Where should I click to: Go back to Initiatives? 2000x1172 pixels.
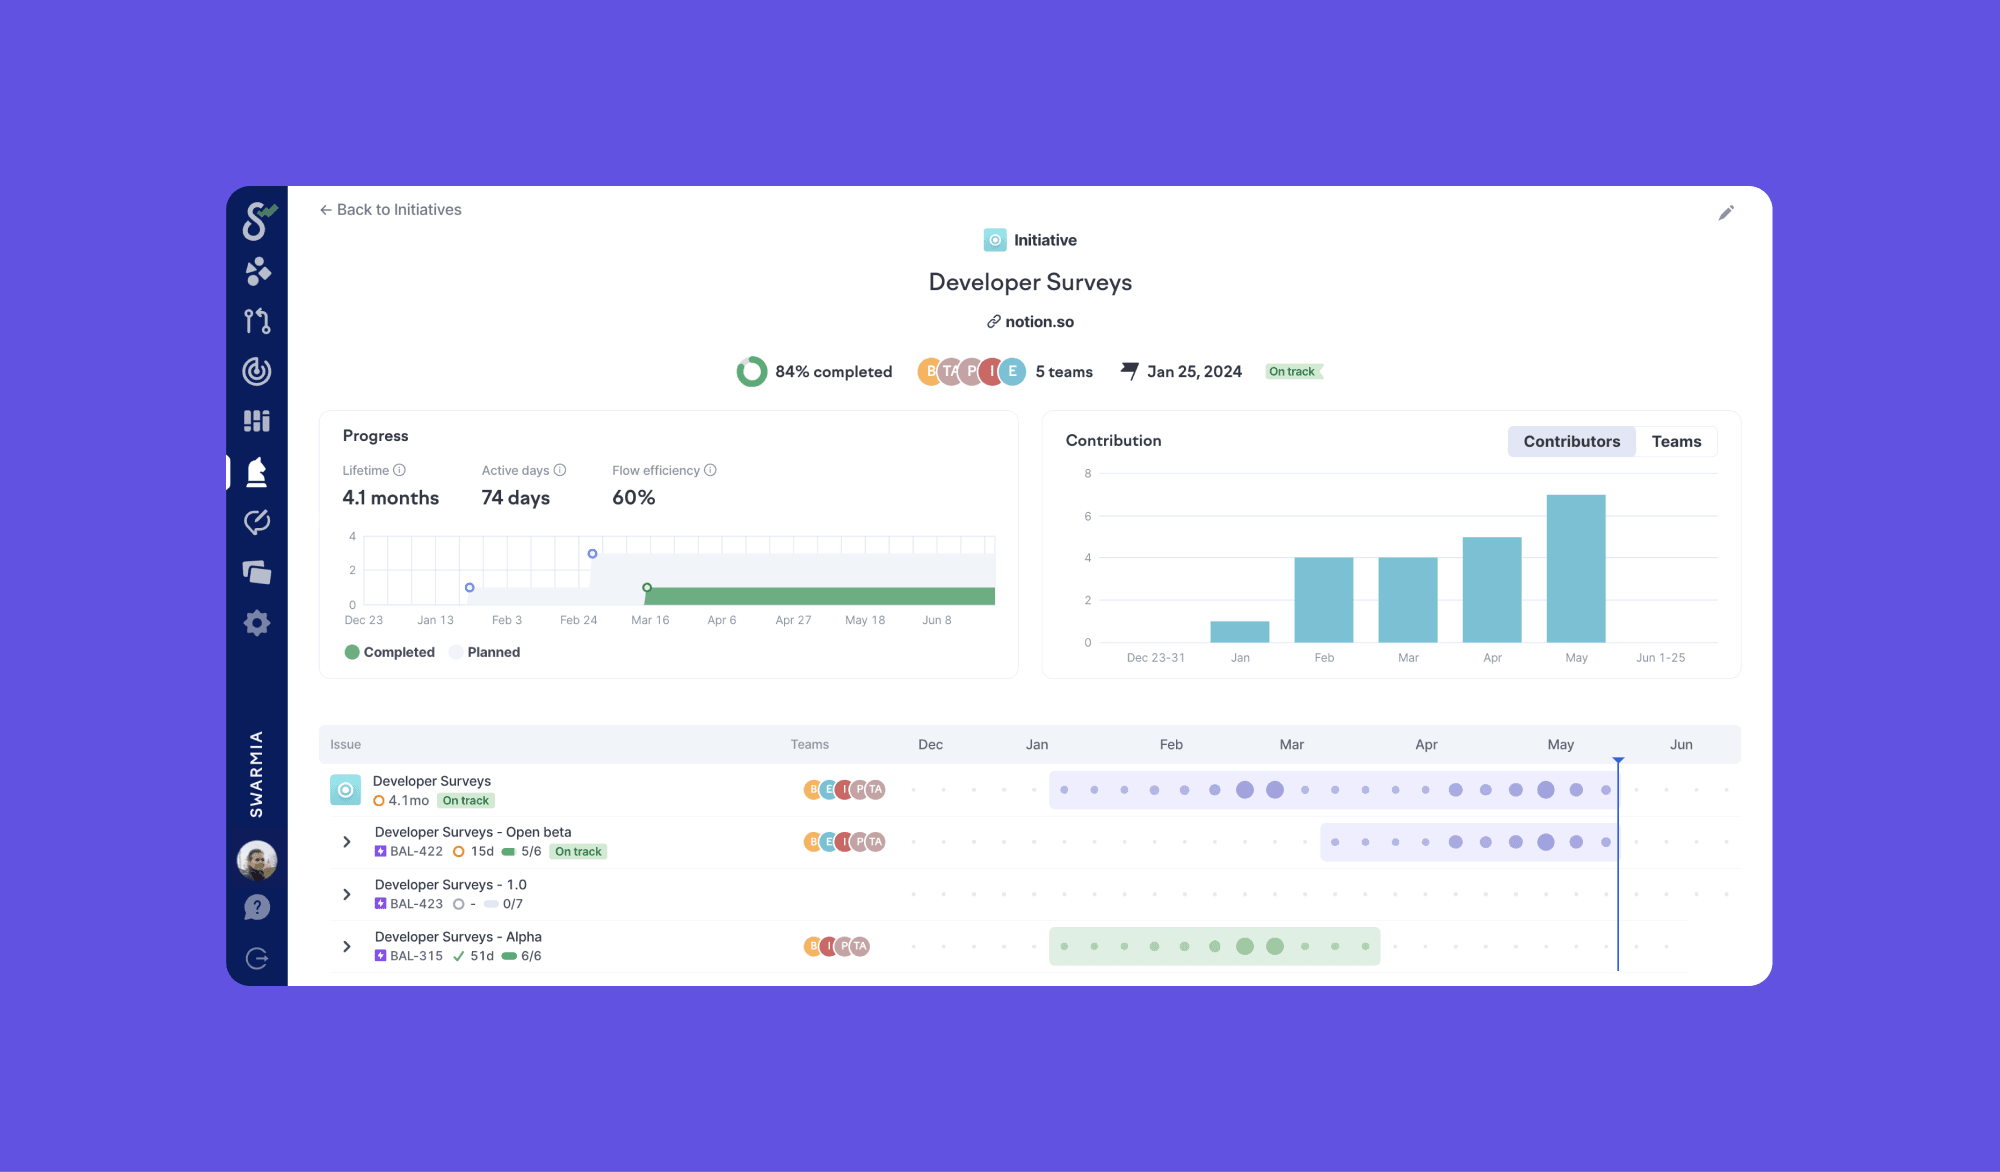coord(390,210)
